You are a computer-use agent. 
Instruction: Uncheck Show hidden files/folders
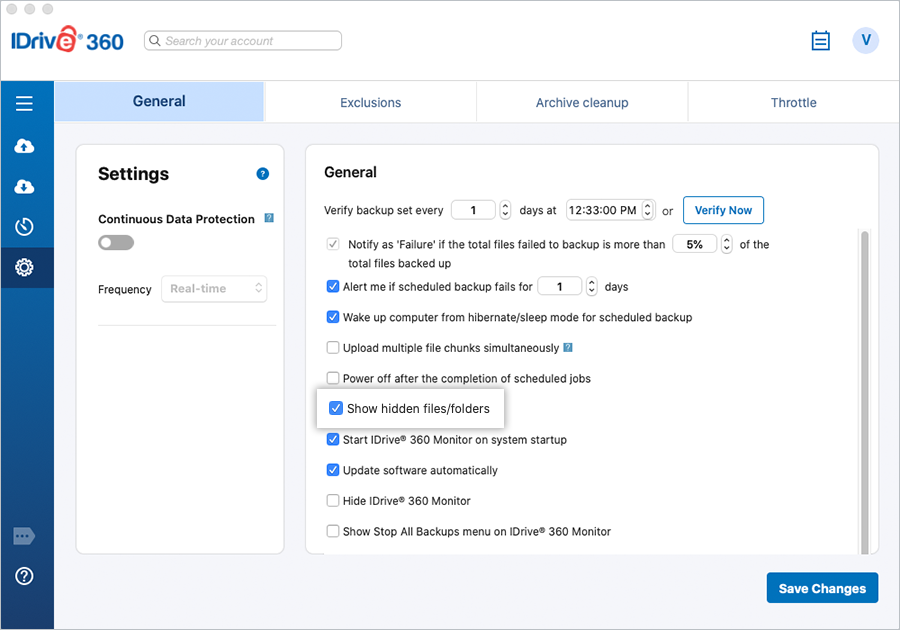click(336, 408)
